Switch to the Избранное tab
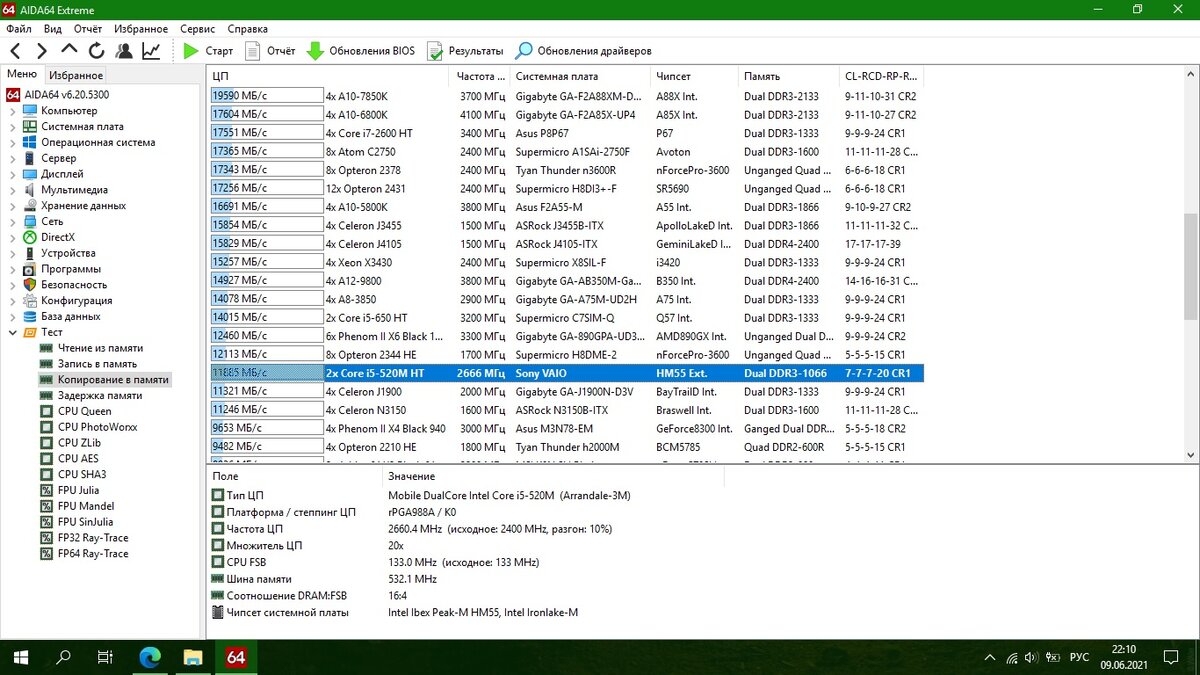The height and width of the screenshot is (675, 1200). (x=76, y=74)
